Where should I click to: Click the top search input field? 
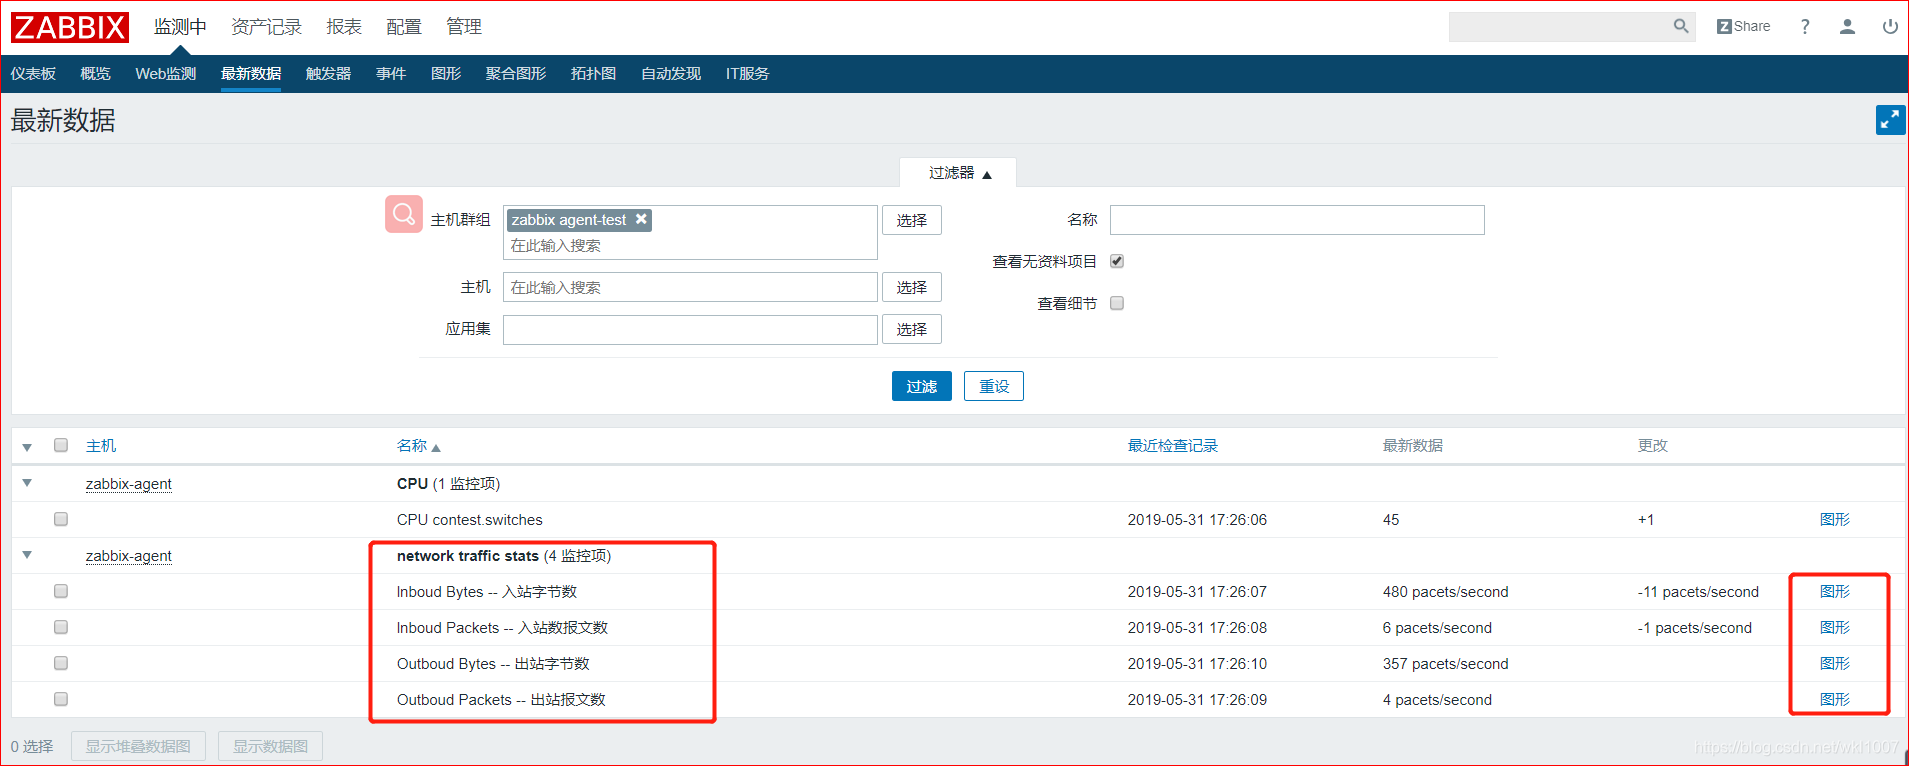coord(1560,26)
